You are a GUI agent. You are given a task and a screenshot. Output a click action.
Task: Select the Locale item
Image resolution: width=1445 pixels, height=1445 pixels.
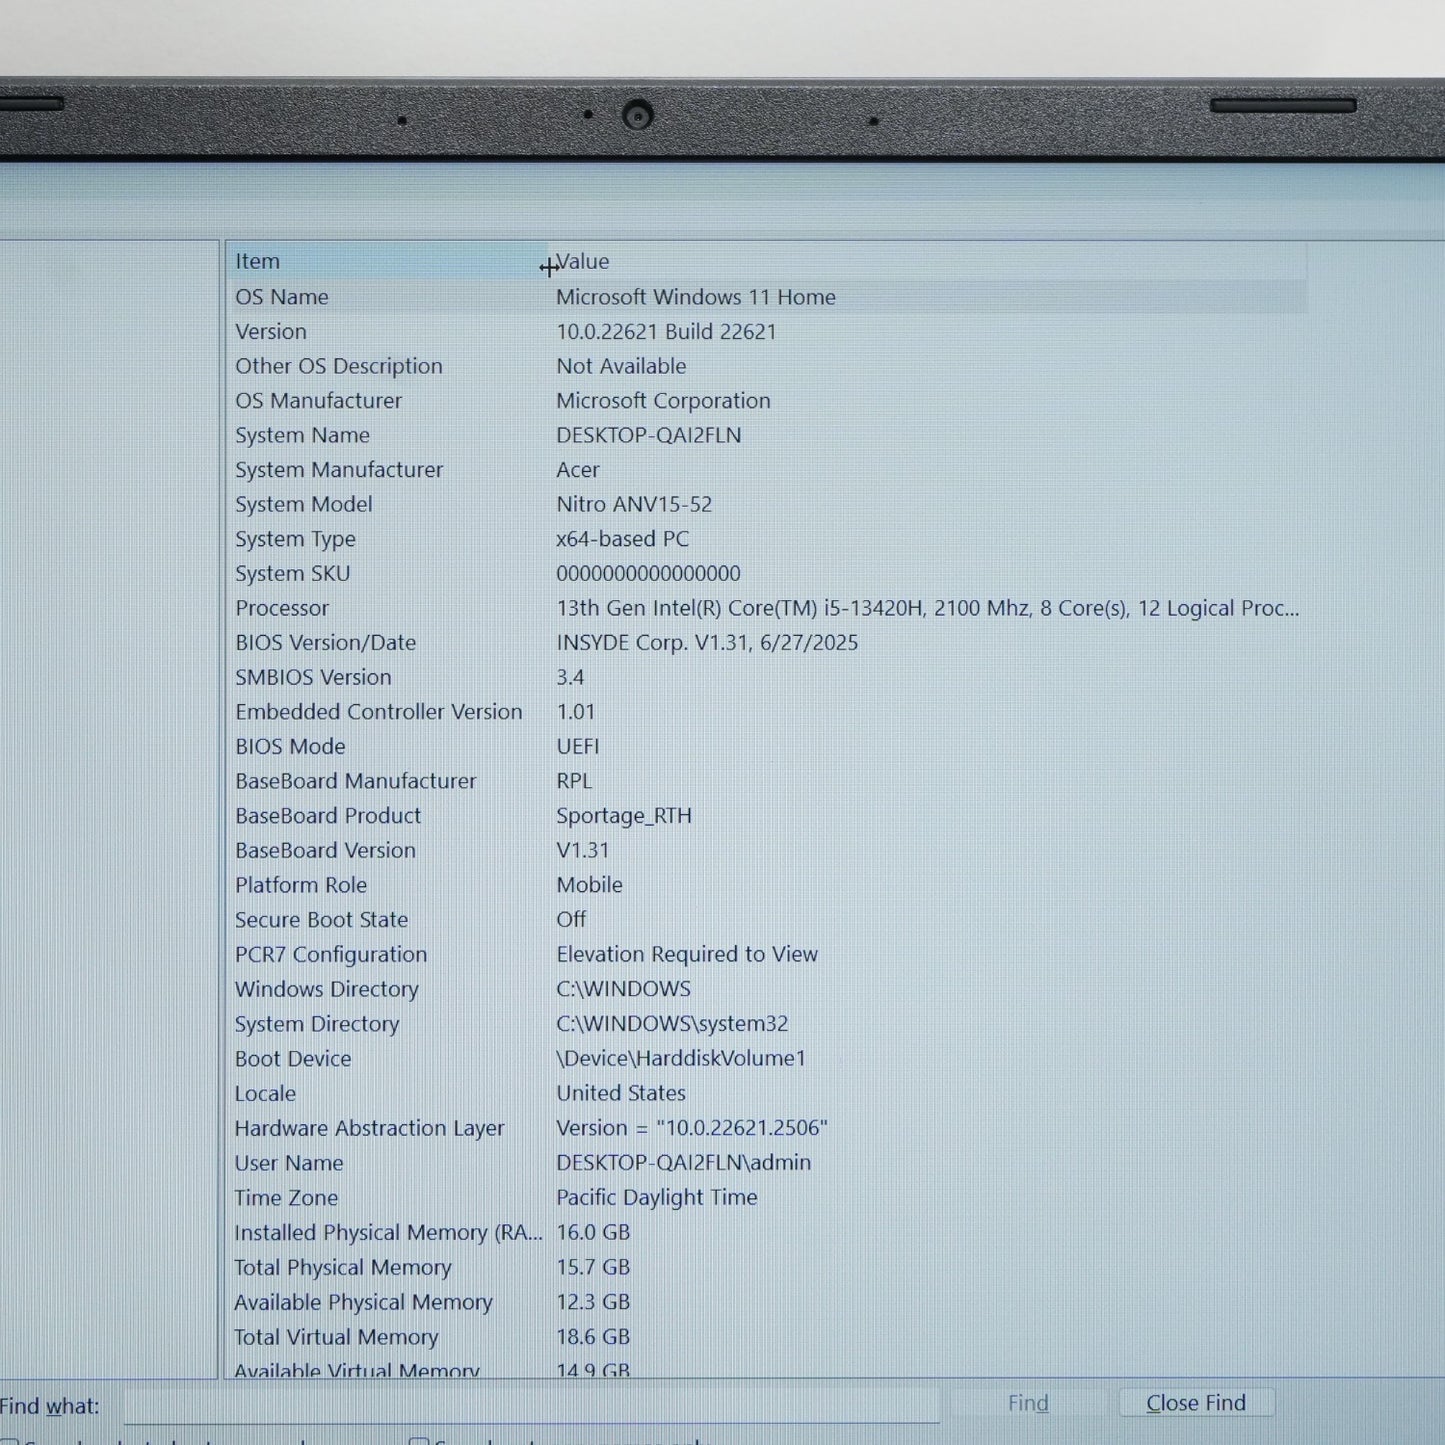[265, 1094]
